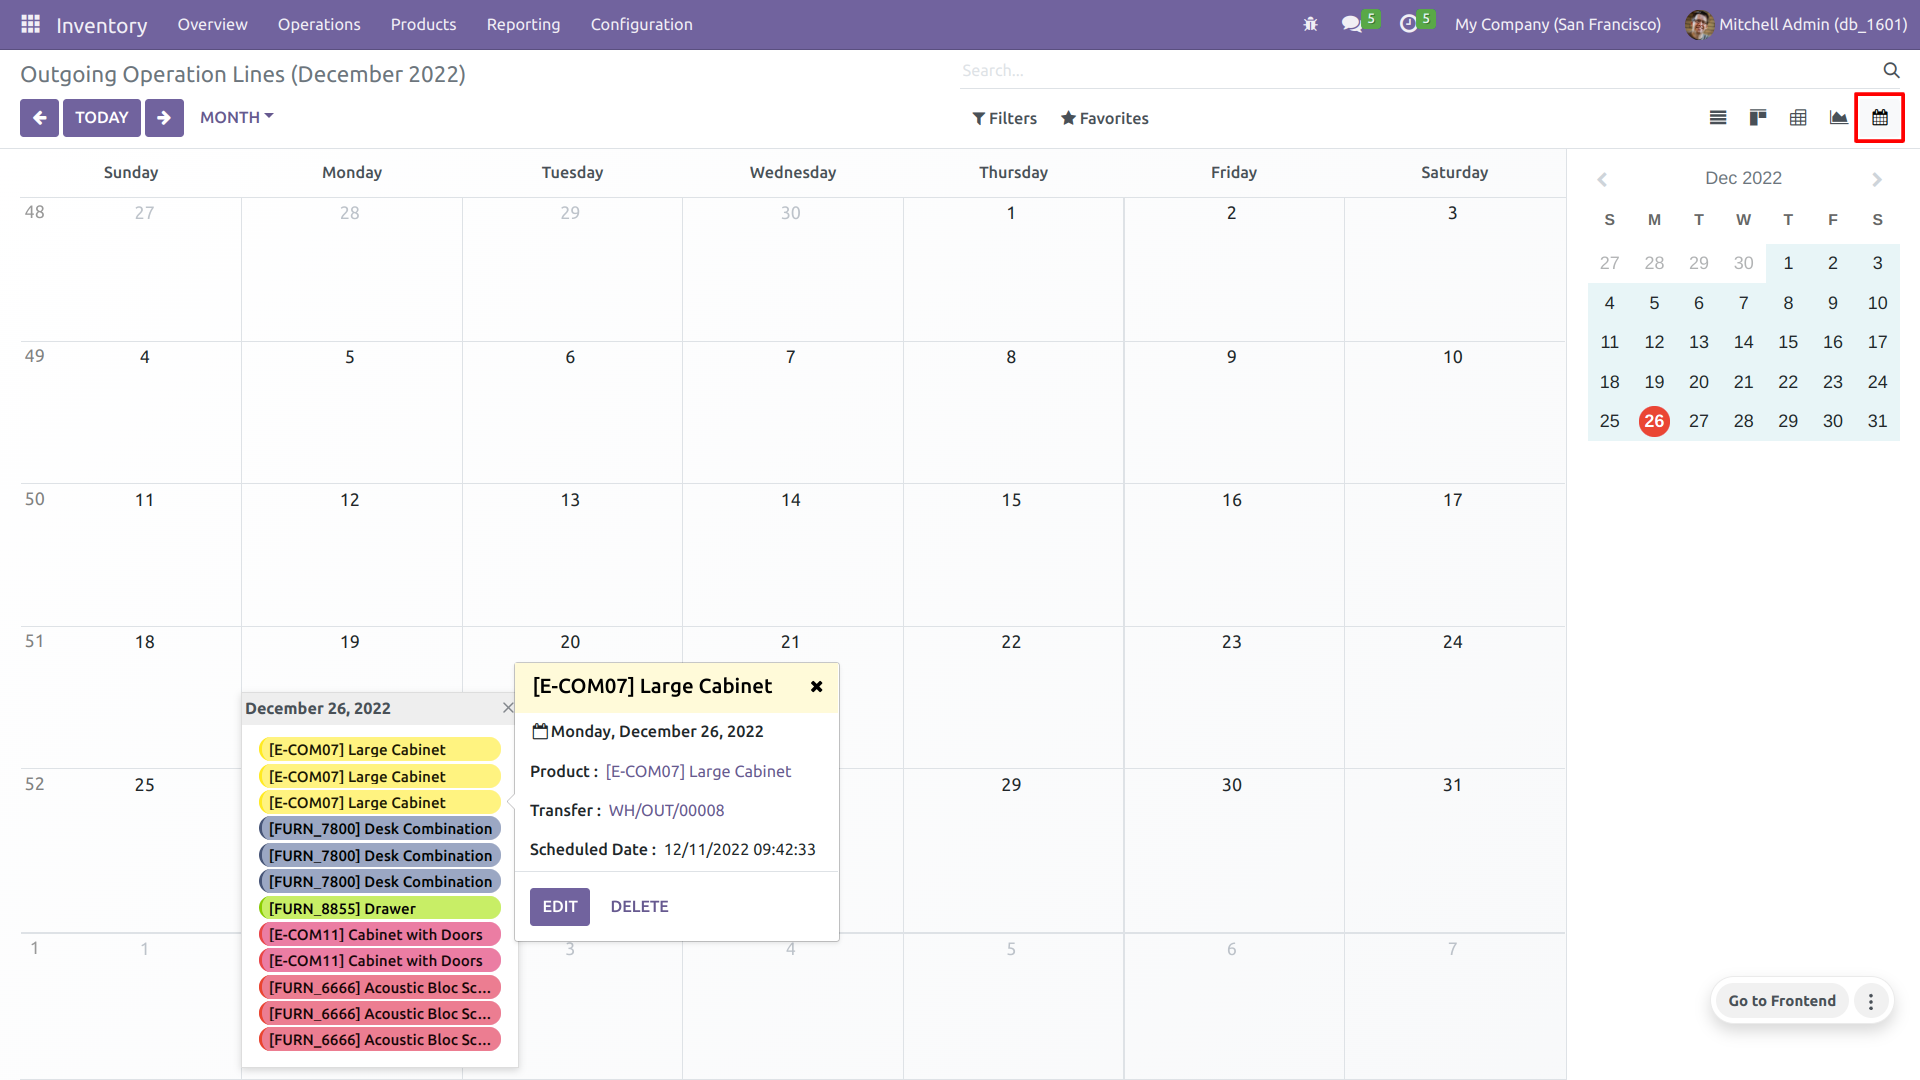The width and height of the screenshot is (1920, 1080).
Task: Switch to kanban view
Action: (1758, 118)
